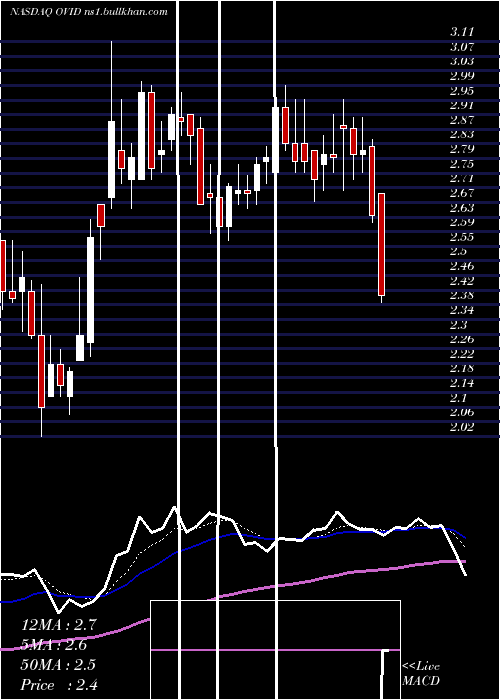The height and width of the screenshot is (700, 500).
Task: Click the 2.18 price axis label
Action: coord(462,368)
